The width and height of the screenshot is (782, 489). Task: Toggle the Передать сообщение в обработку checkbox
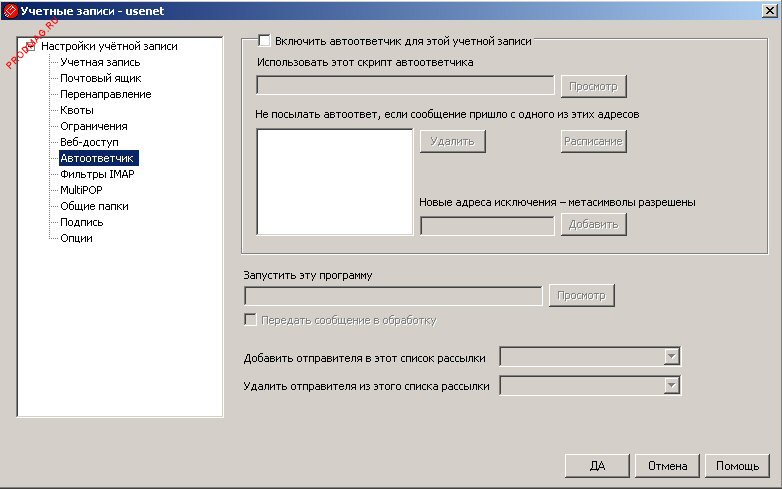(x=250, y=320)
